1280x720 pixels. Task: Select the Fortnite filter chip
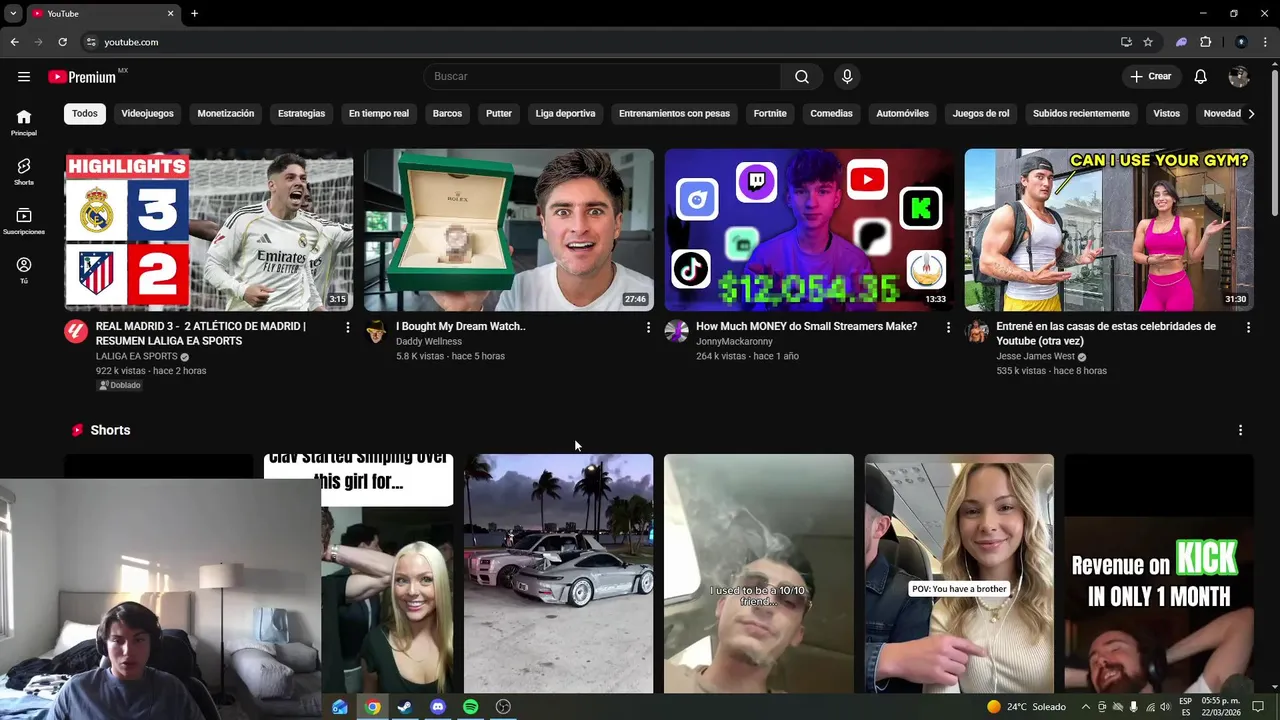(770, 114)
